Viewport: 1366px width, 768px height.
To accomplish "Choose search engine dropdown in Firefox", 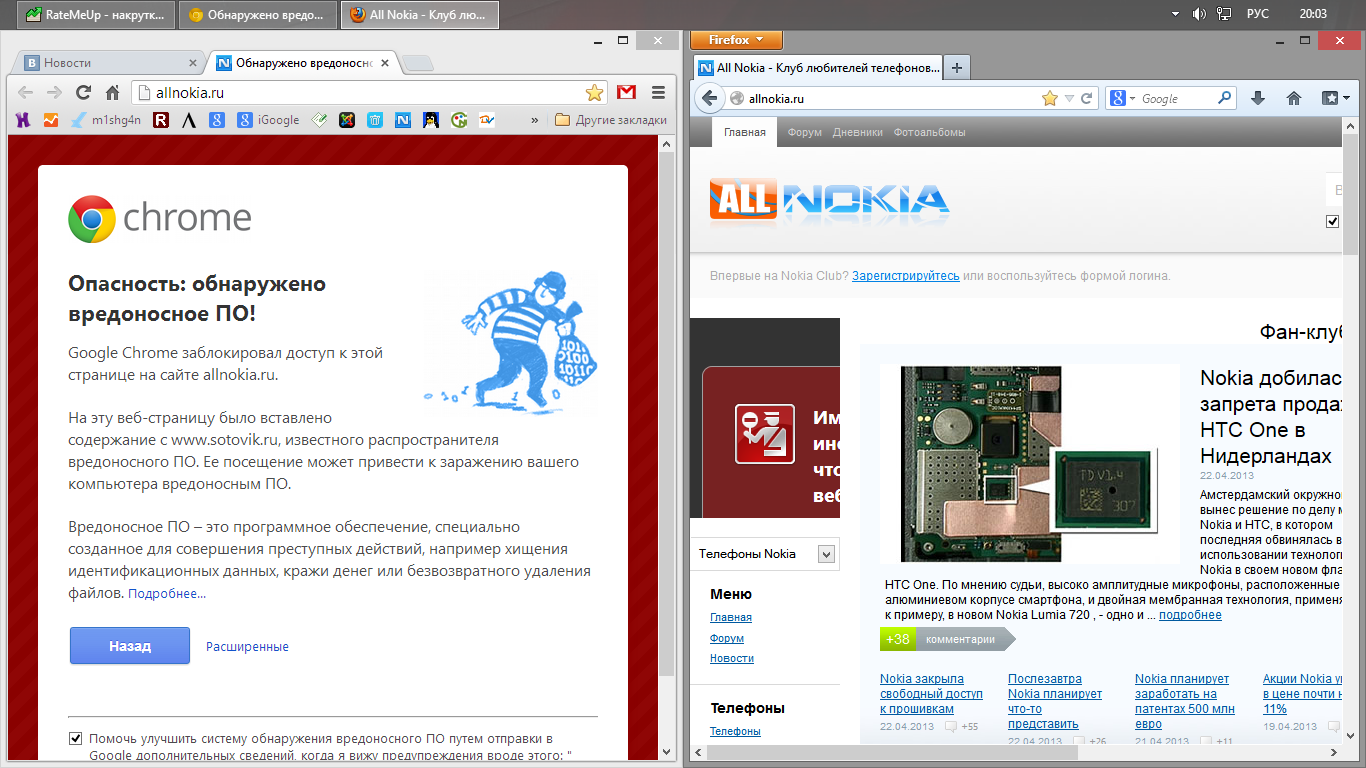I will click(1124, 98).
